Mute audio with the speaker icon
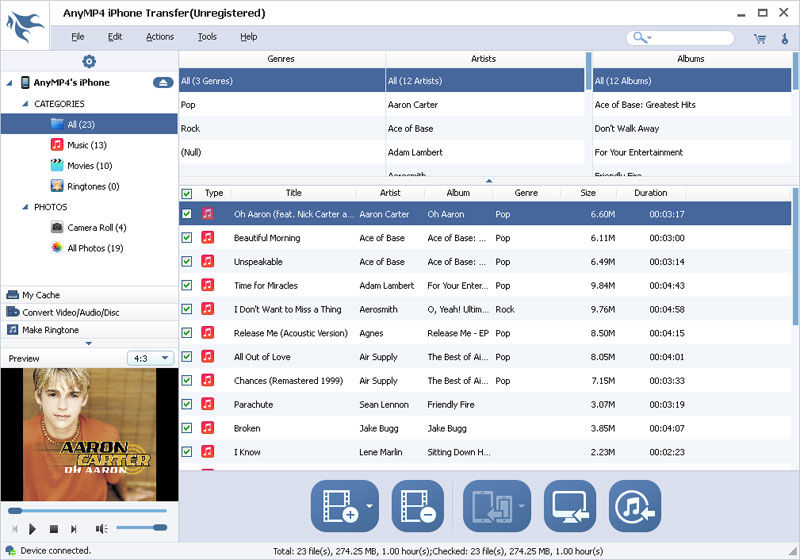Image resolution: width=800 pixels, height=560 pixels. [x=101, y=529]
